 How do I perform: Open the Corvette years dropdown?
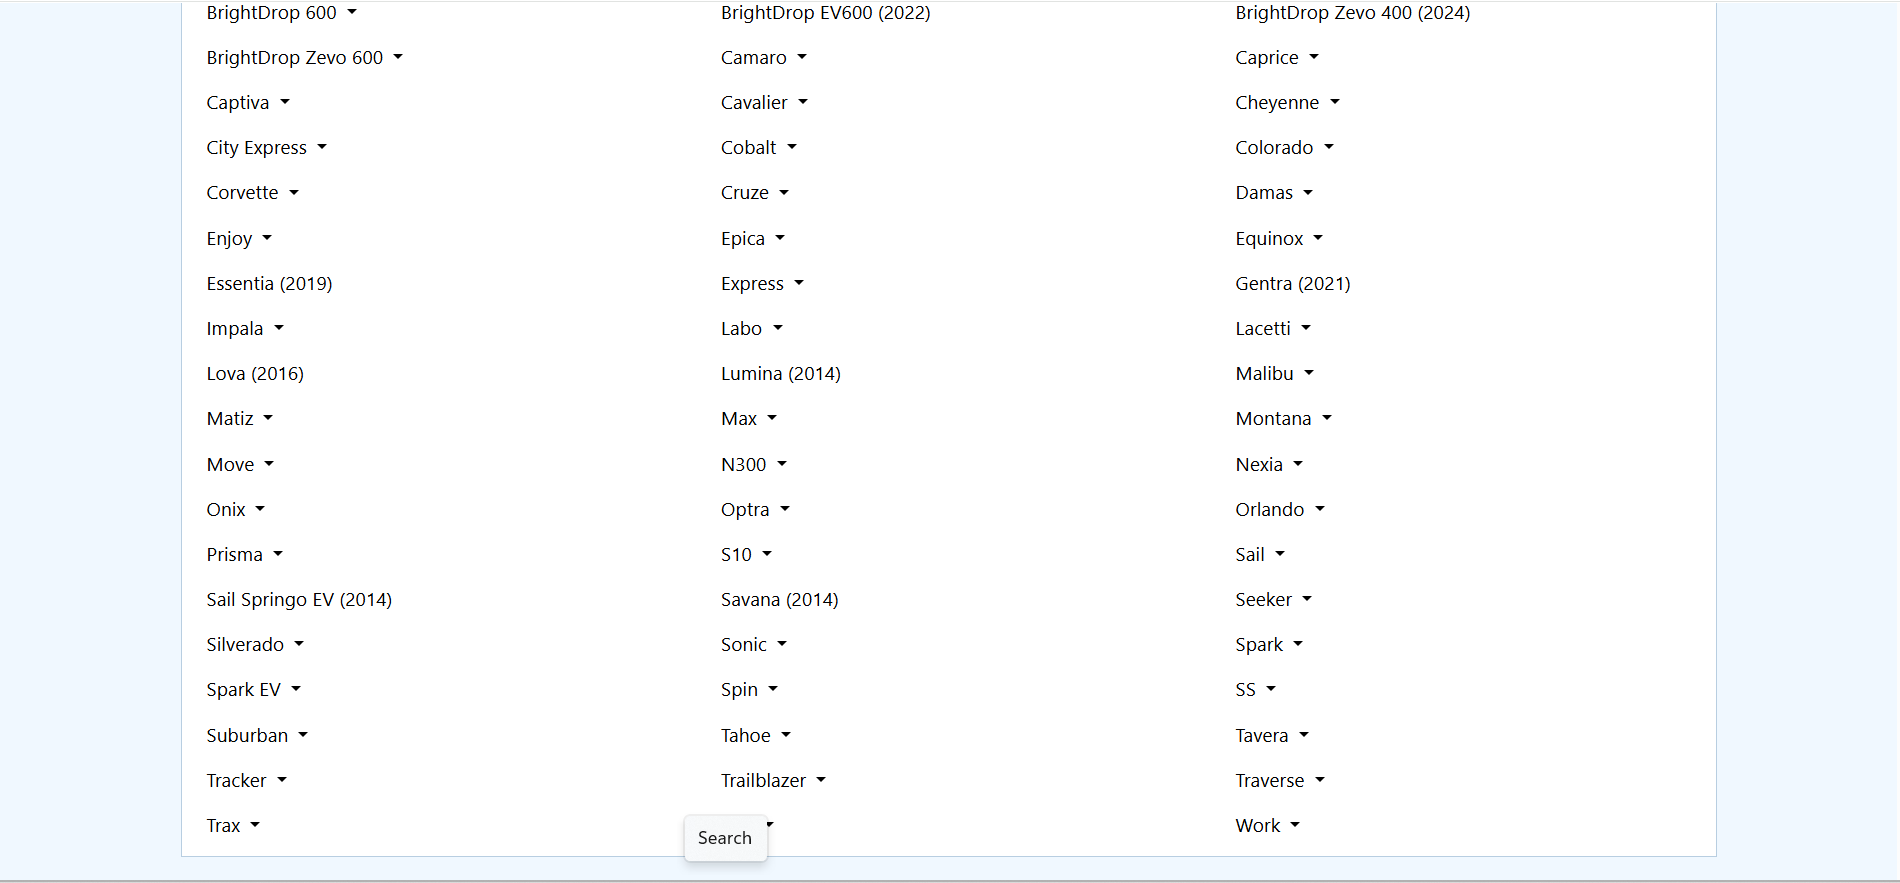click(x=252, y=193)
